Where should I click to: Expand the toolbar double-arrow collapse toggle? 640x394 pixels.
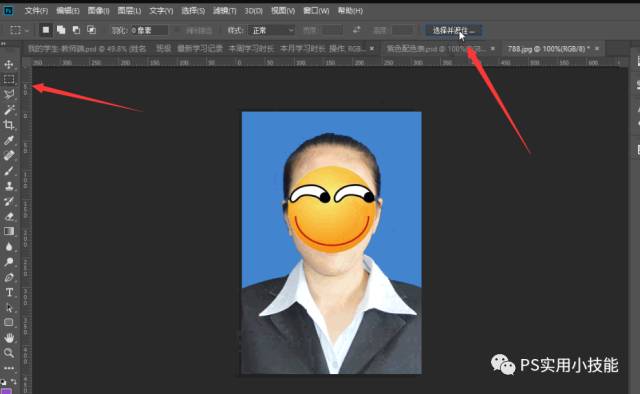[x=3, y=44]
